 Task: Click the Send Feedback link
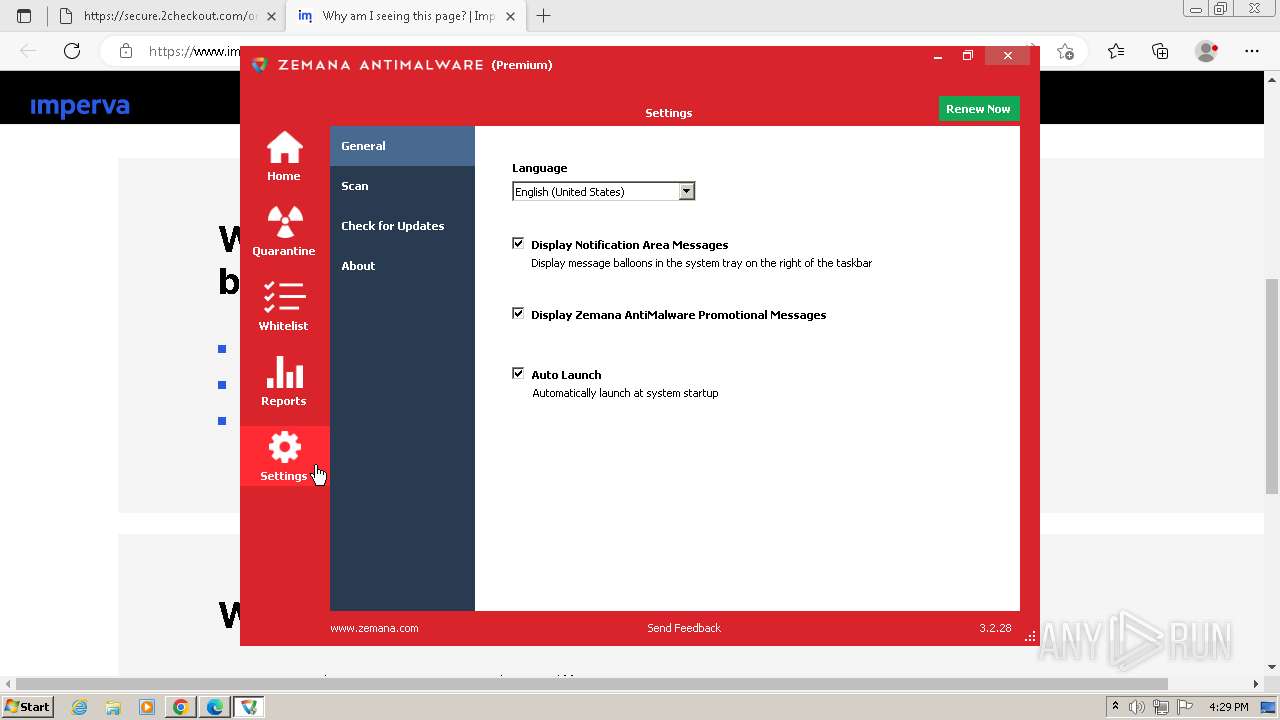coord(684,628)
